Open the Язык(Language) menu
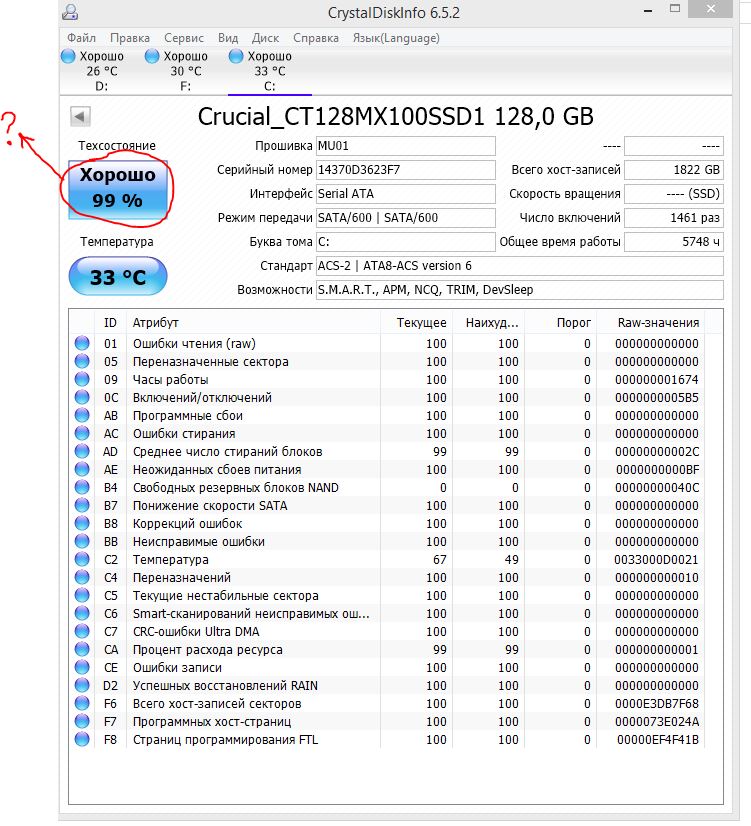The height and width of the screenshot is (826, 751). pos(396,38)
